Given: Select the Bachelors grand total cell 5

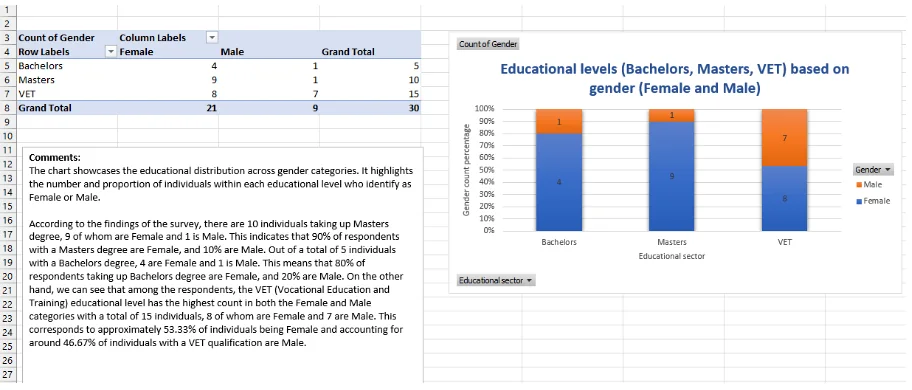Looking at the screenshot, I should pyautogui.click(x=370, y=66).
